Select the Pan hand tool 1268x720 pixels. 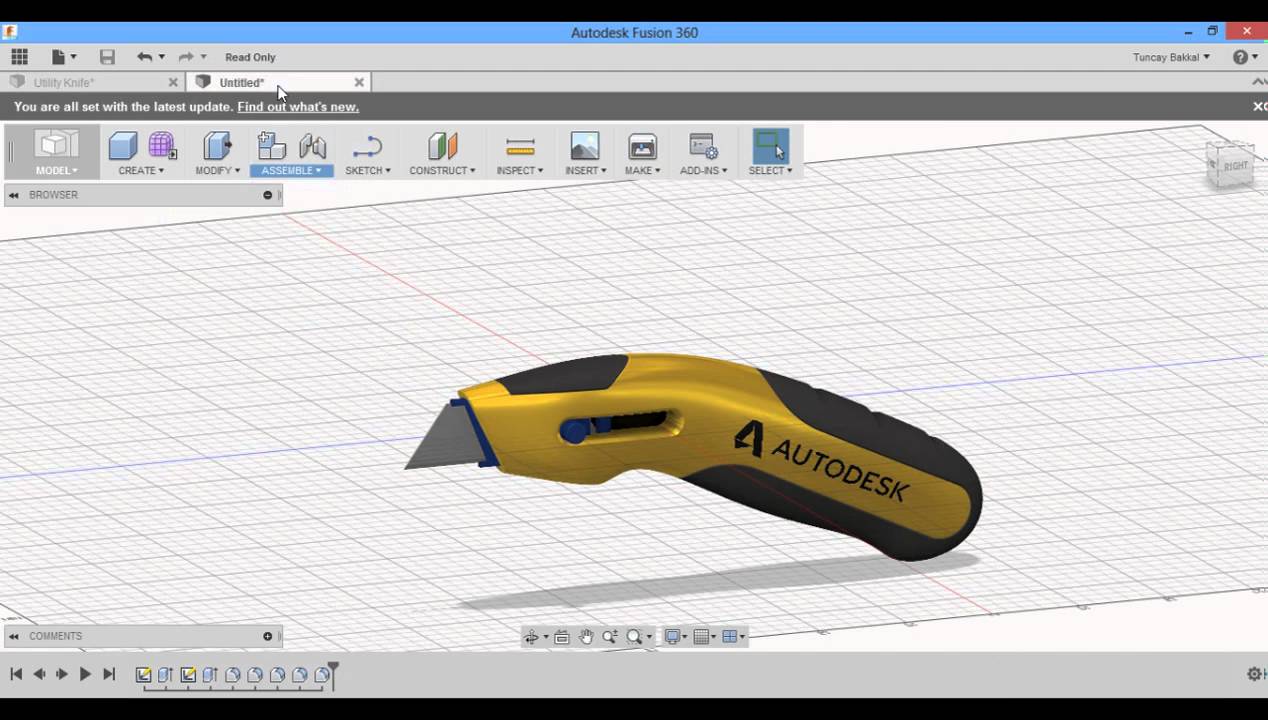[x=586, y=637]
